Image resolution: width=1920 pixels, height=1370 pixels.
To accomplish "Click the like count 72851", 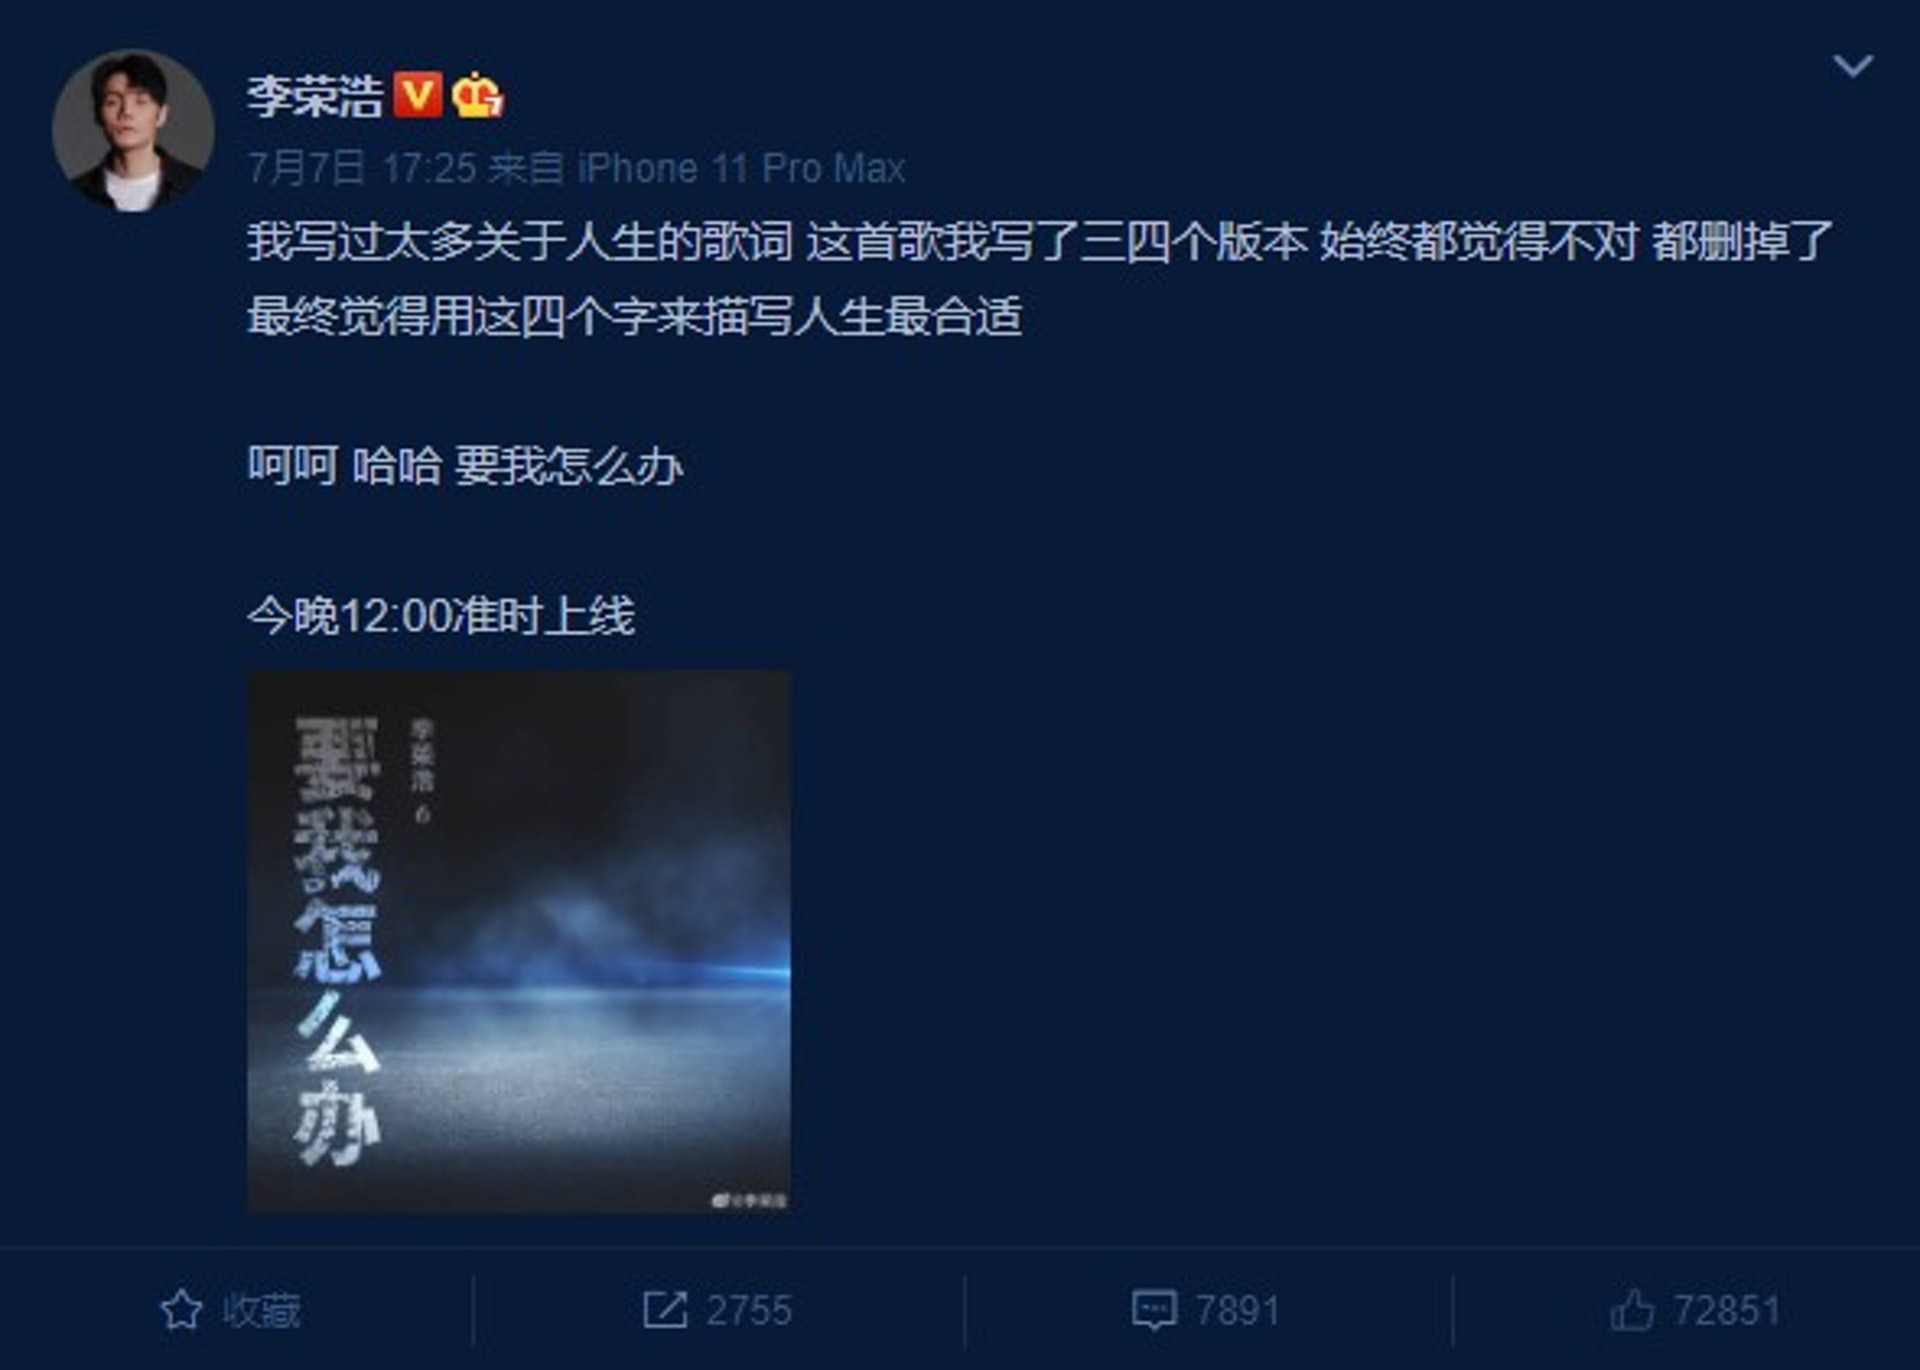I will (x=1727, y=1310).
